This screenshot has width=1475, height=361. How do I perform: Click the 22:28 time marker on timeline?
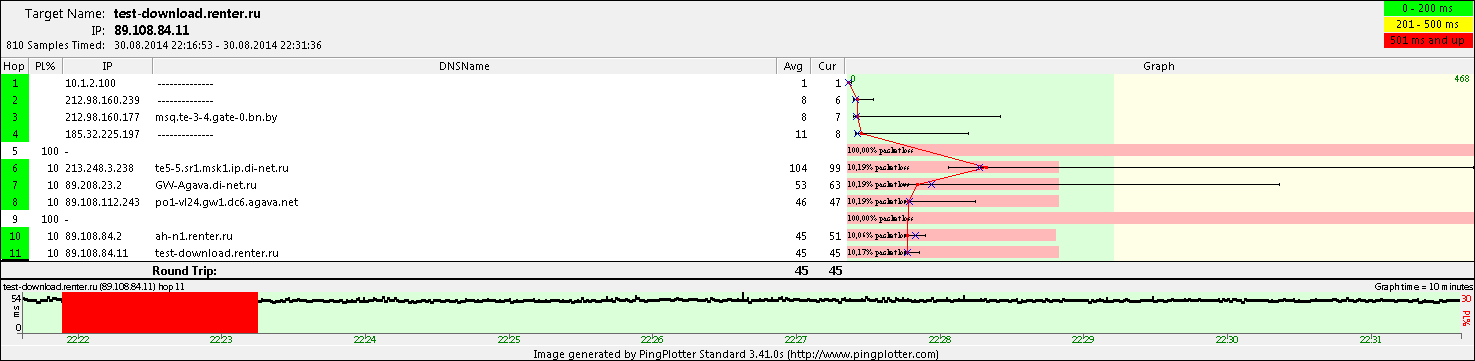[939, 340]
